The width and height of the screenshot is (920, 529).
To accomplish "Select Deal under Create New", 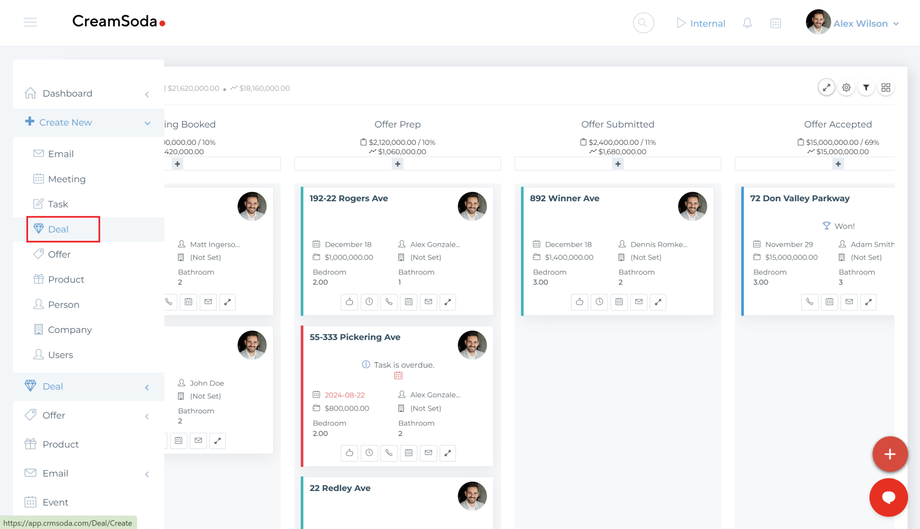I will (58, 229).
